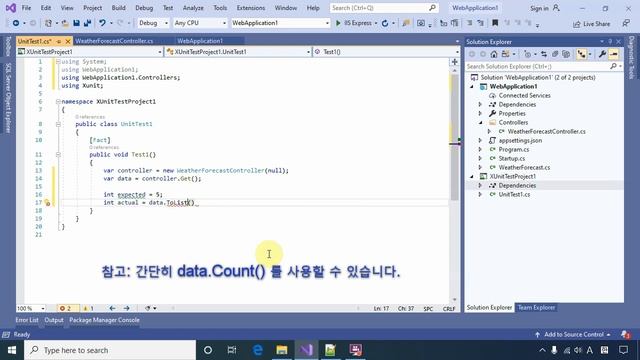The width and height of the screenshot is (640, 360).
Task: Open the Output tab
Action: [x=54, y=320]
